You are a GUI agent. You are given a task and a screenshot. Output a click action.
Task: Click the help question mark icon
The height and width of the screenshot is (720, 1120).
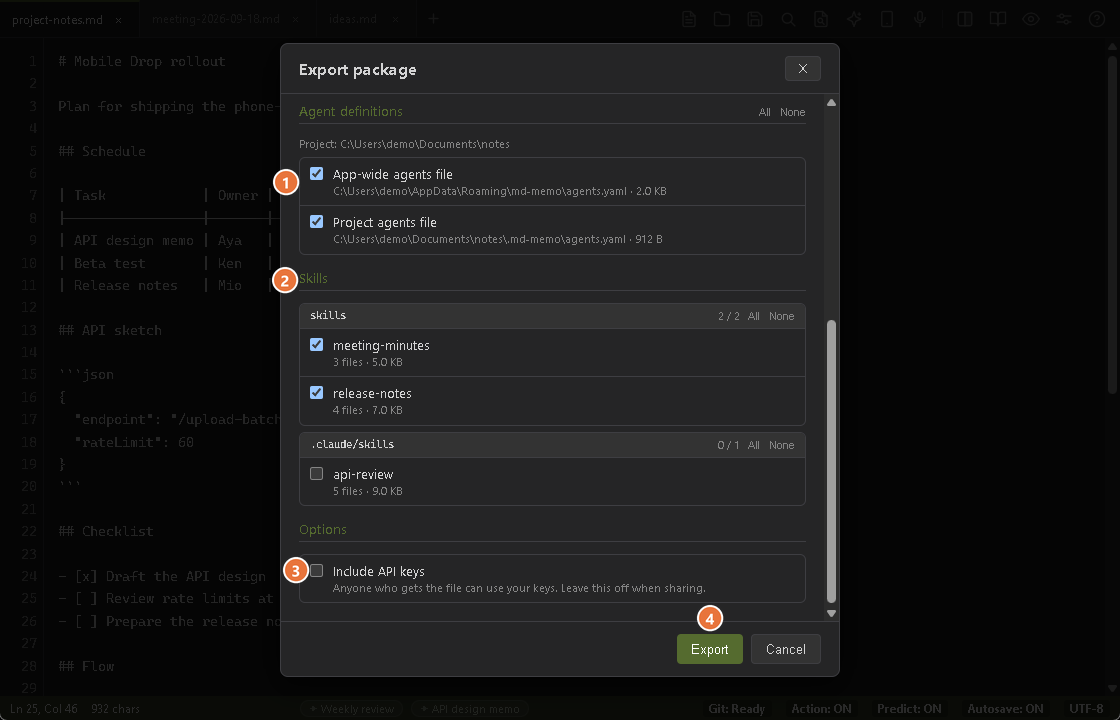[x=1097, y=19]
